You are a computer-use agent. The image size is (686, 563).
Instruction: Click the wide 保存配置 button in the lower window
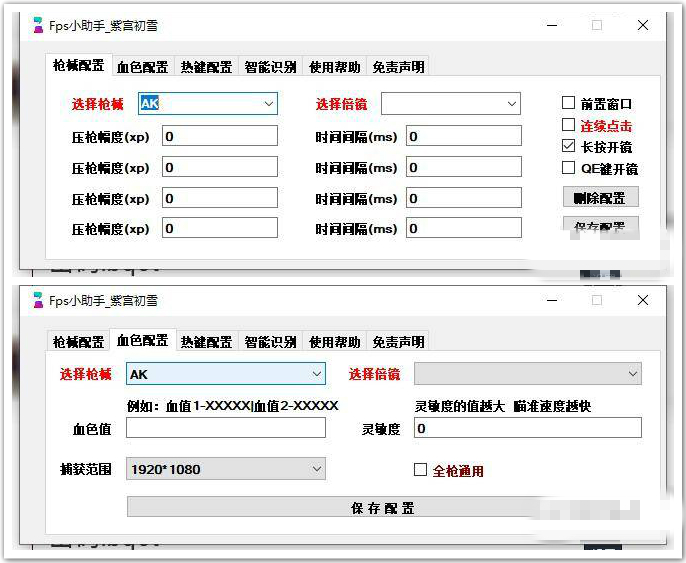tap(383, 508)
